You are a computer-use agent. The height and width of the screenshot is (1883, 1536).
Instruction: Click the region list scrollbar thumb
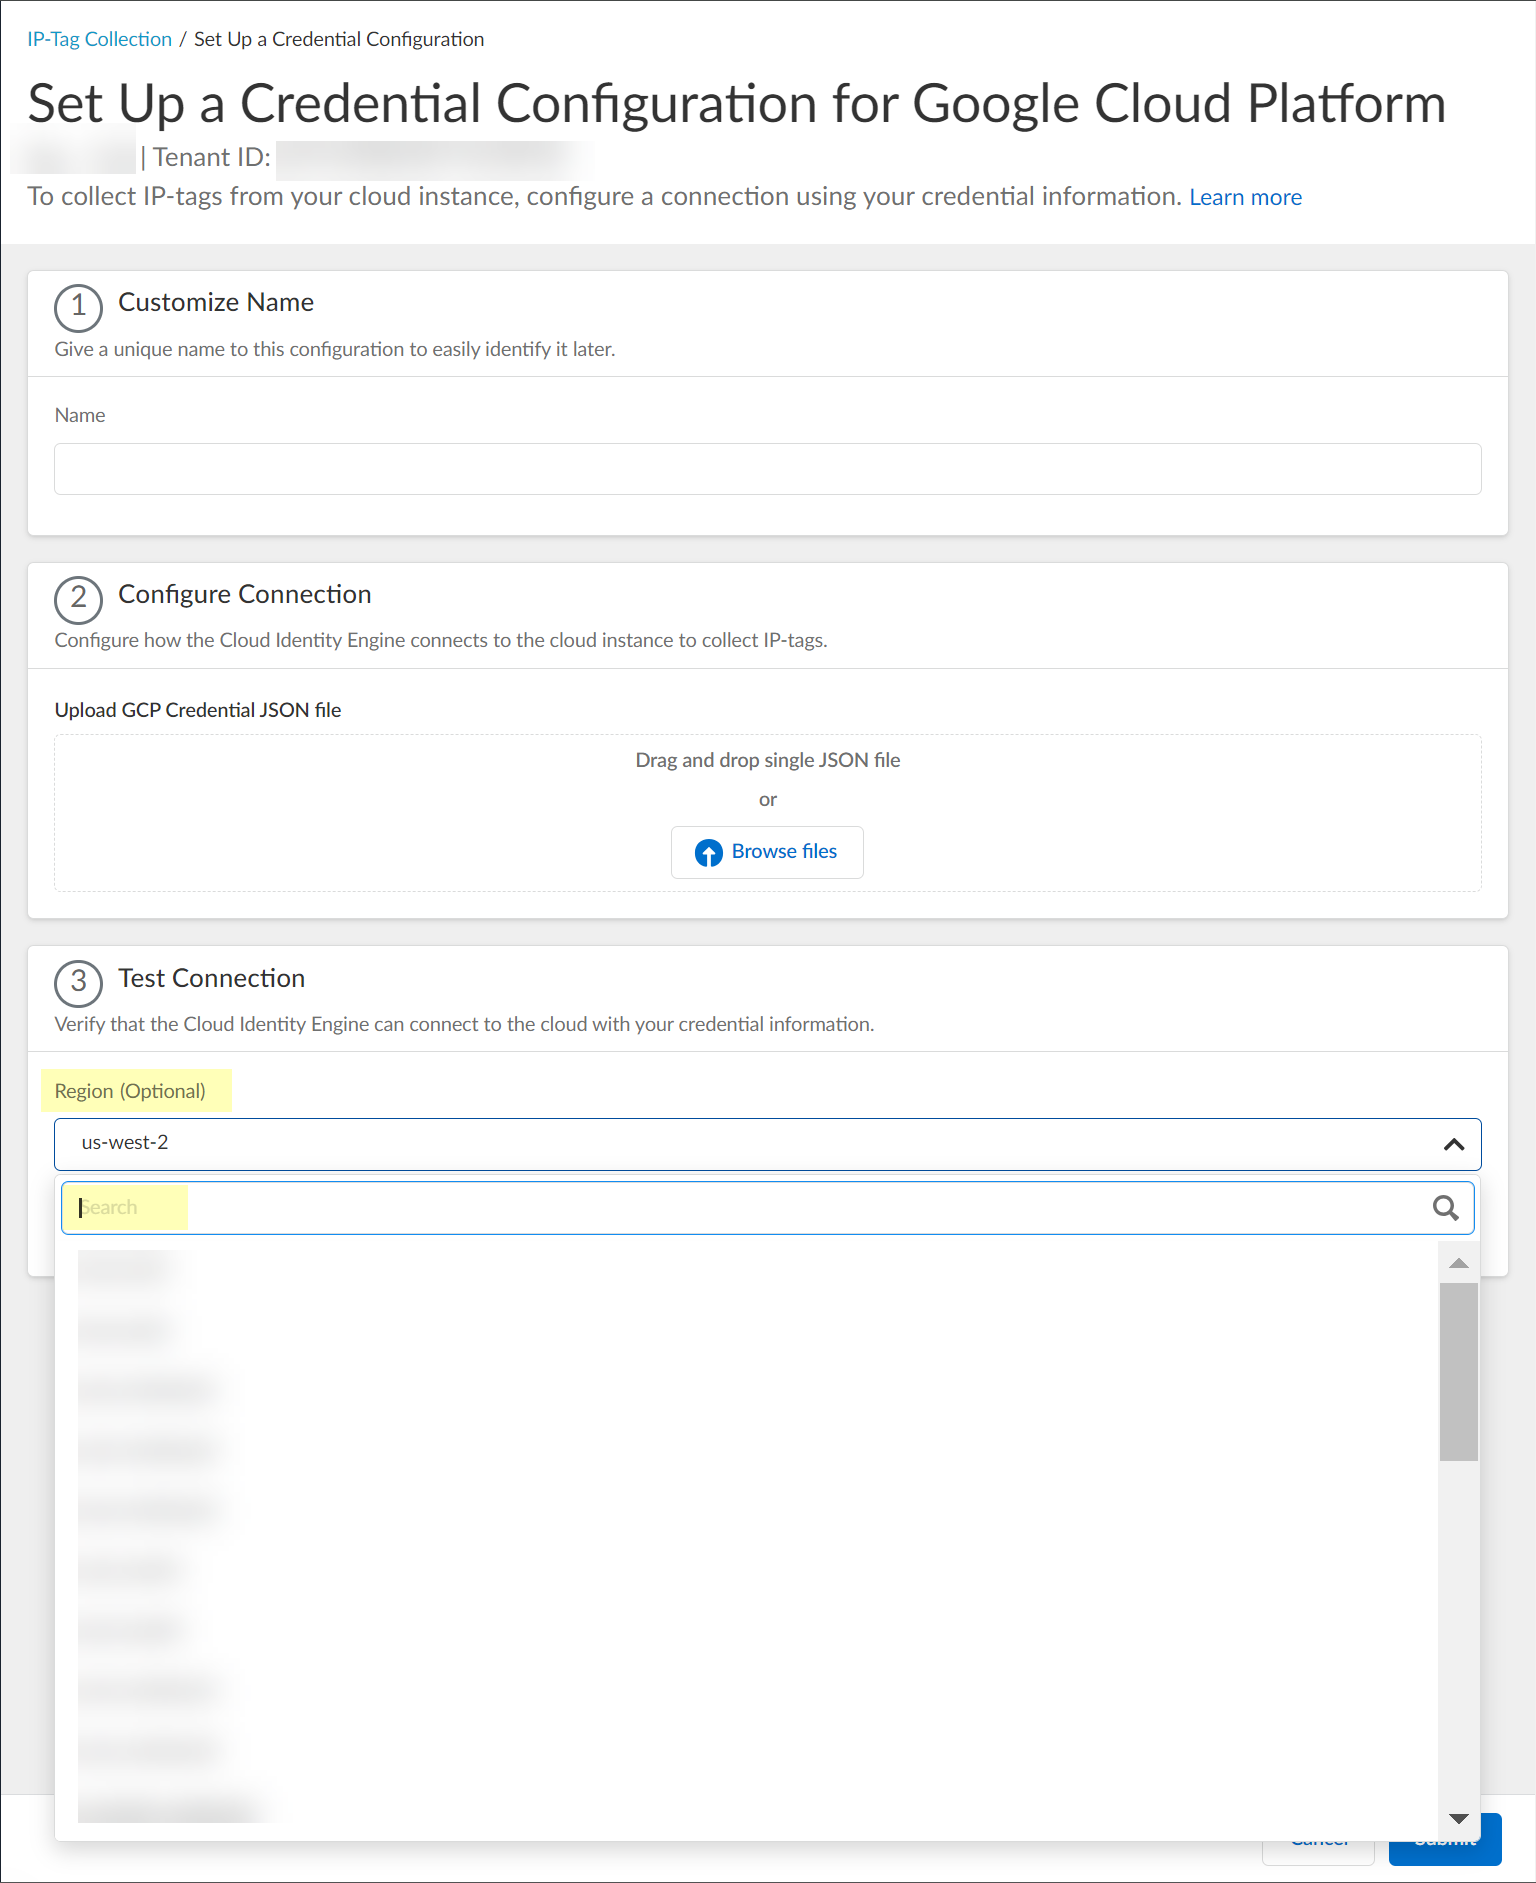click(1459, 1372)
